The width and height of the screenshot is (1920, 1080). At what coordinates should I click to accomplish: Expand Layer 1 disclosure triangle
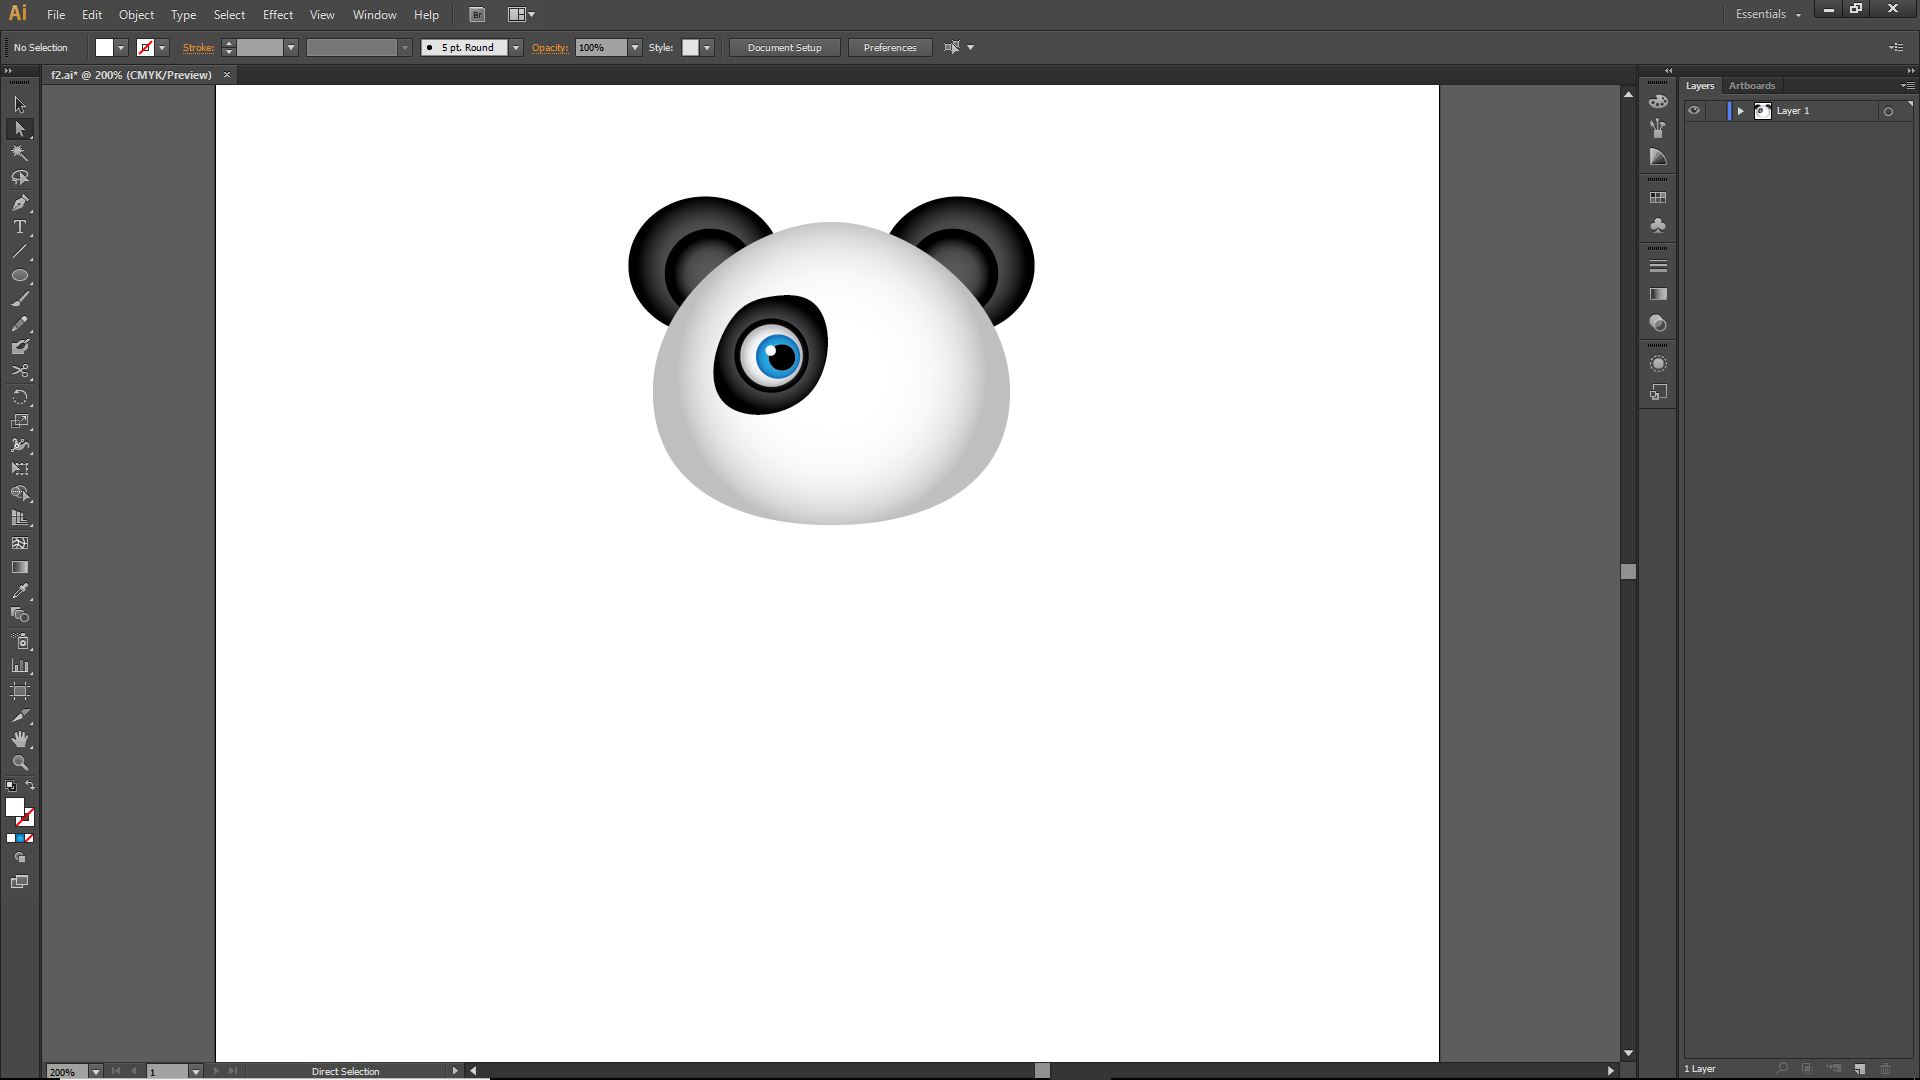1740,111
